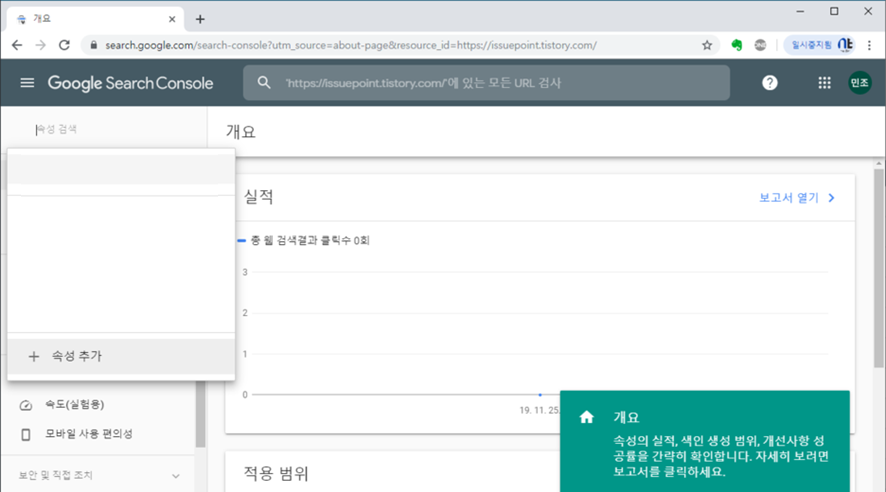Reload the current page
The width and height of the screenshot is (886, 492).
[64, 45]
